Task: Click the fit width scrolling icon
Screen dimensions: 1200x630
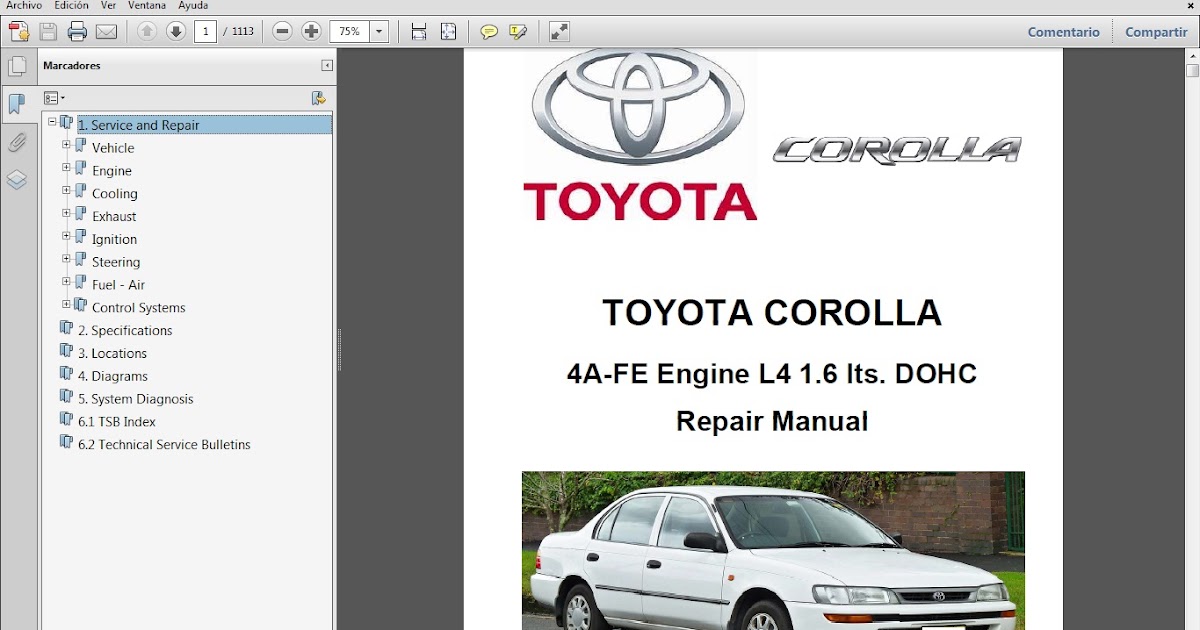Action: point(419,32)
